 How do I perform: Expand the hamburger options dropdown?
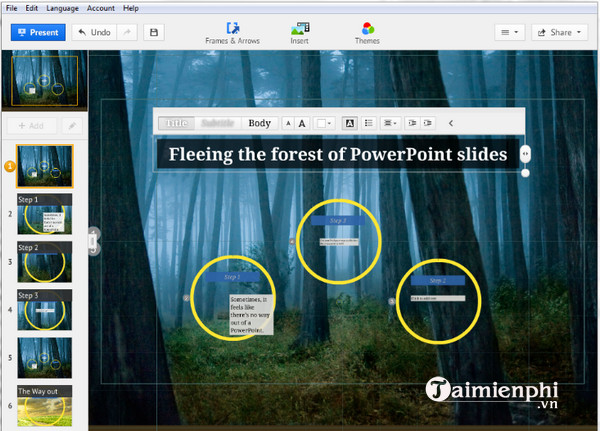pyautogui.click(x=509, y=33)
